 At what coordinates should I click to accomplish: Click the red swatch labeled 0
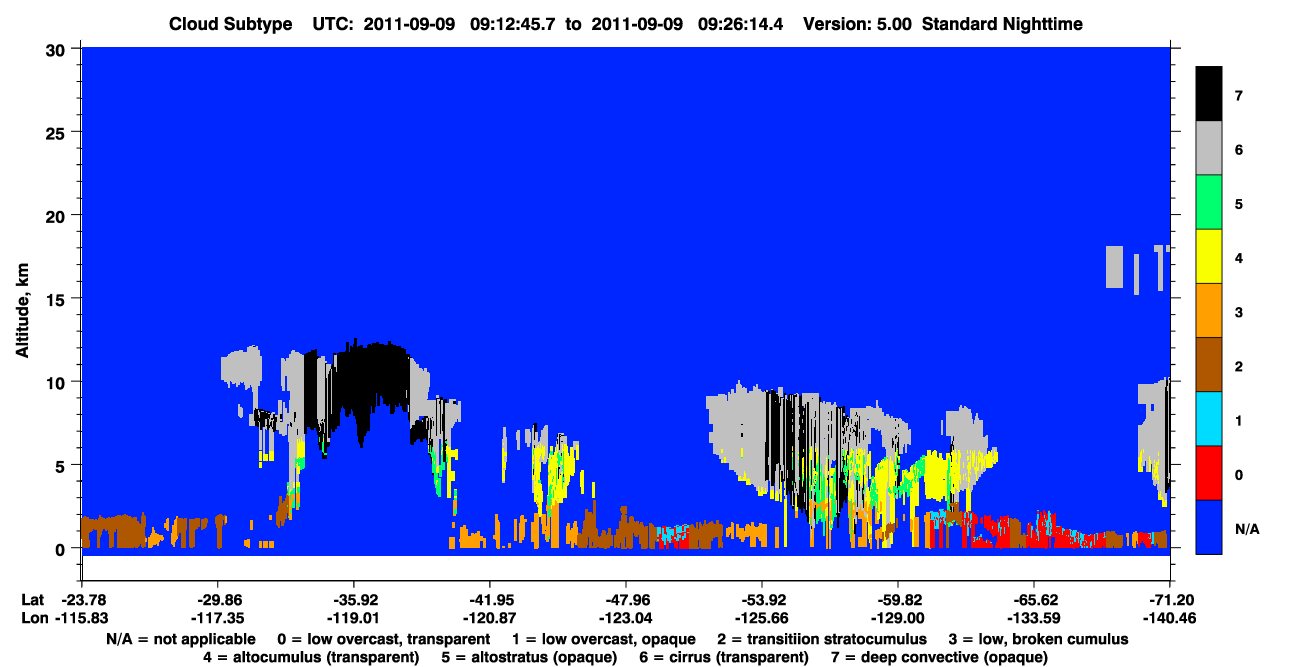click(x=1209, y=472)
